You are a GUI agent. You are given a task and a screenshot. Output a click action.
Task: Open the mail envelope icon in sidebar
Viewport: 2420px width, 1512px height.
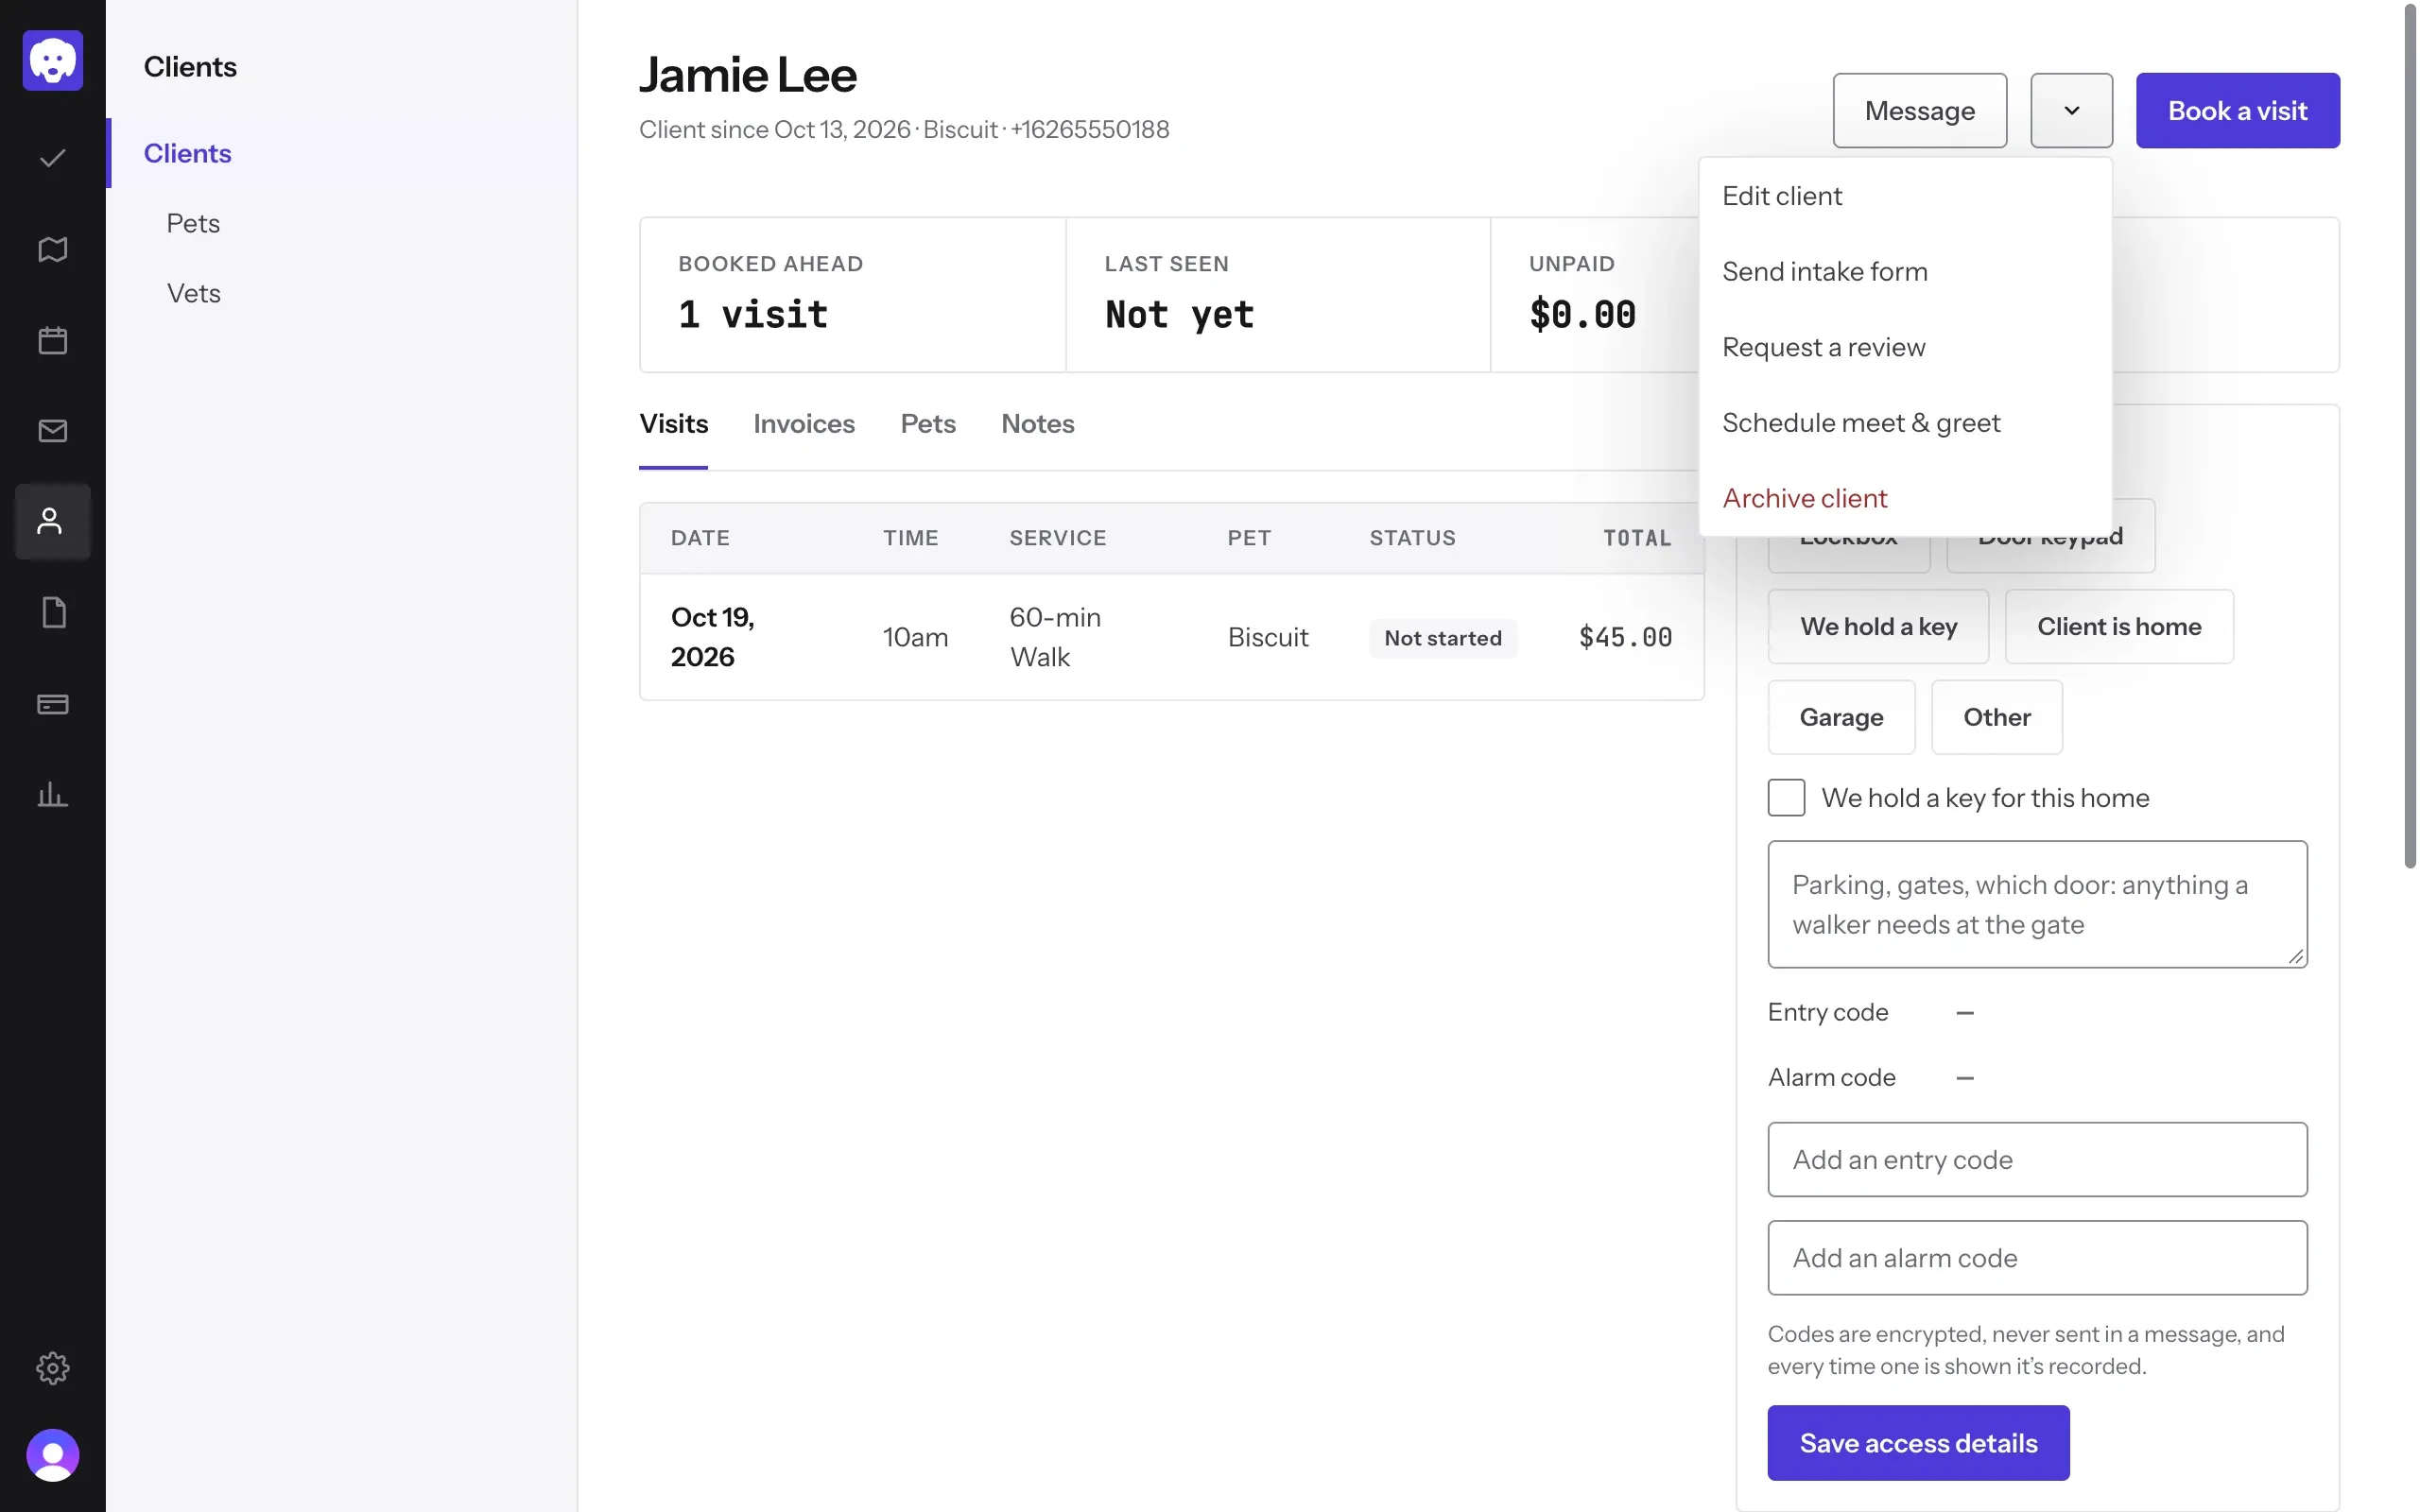click(52, 431)
